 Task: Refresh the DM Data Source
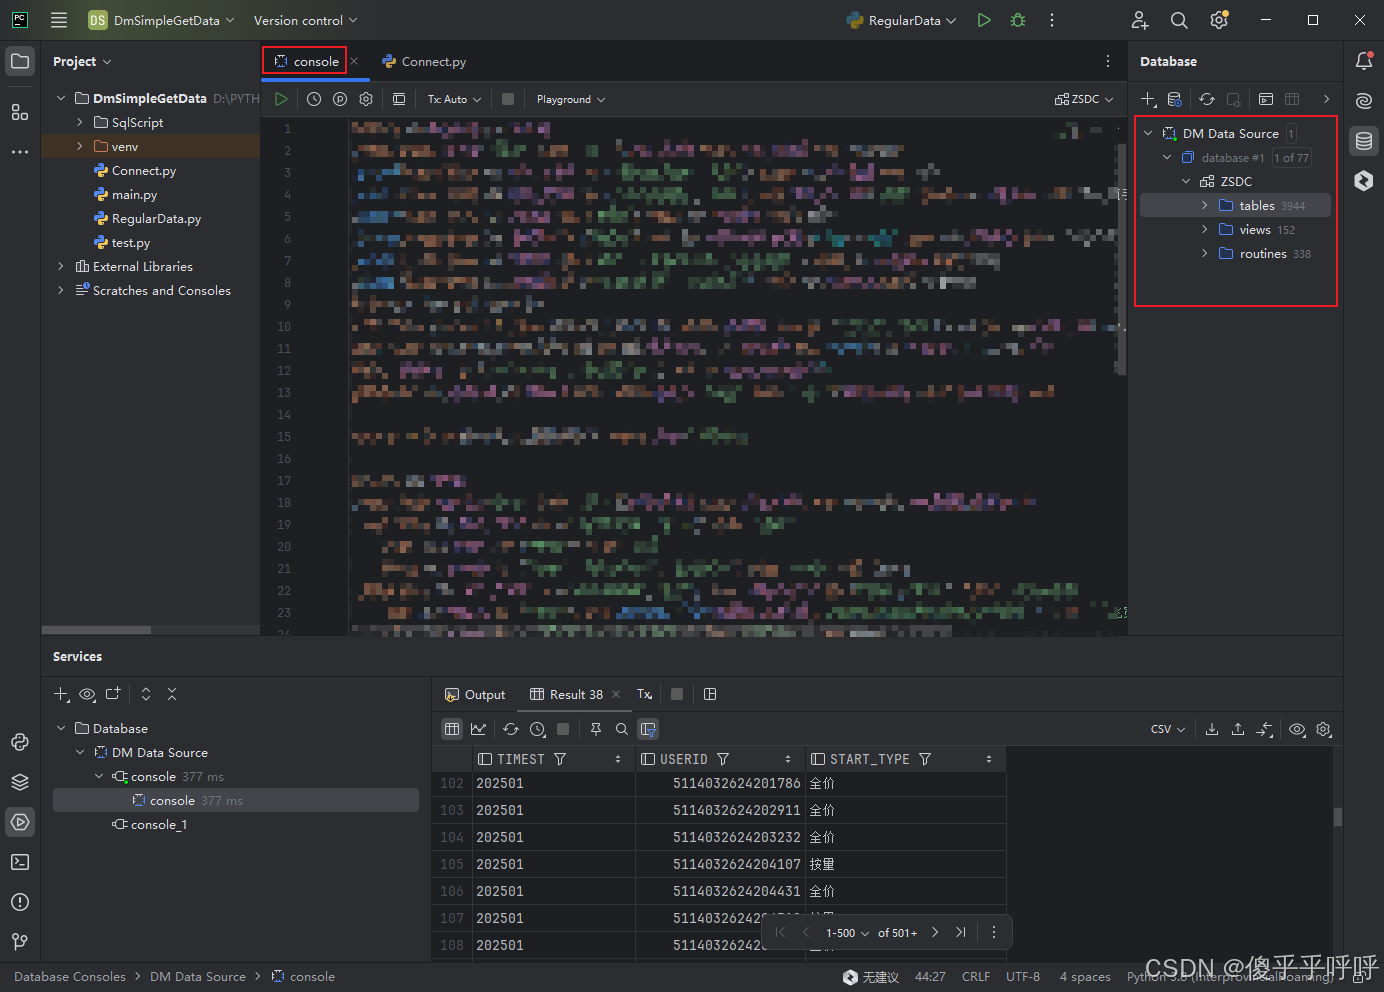(1207, 99)
